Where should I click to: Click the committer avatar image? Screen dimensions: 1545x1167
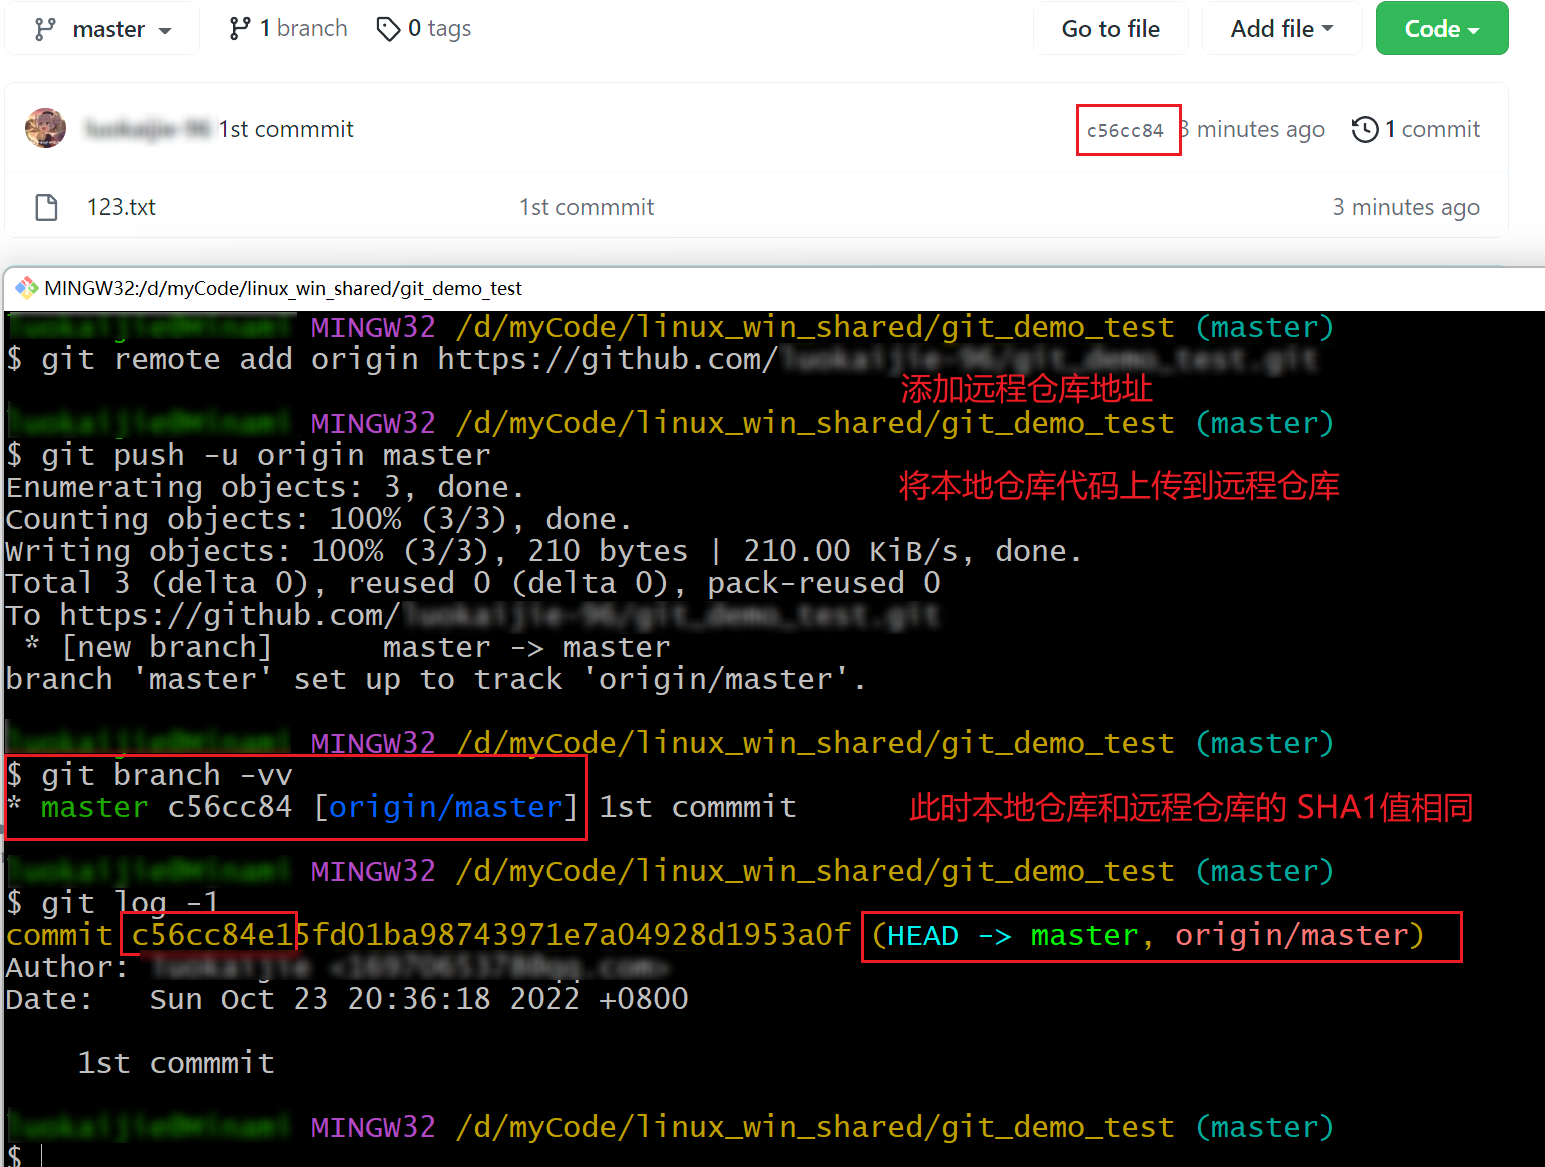click(45, 128)
